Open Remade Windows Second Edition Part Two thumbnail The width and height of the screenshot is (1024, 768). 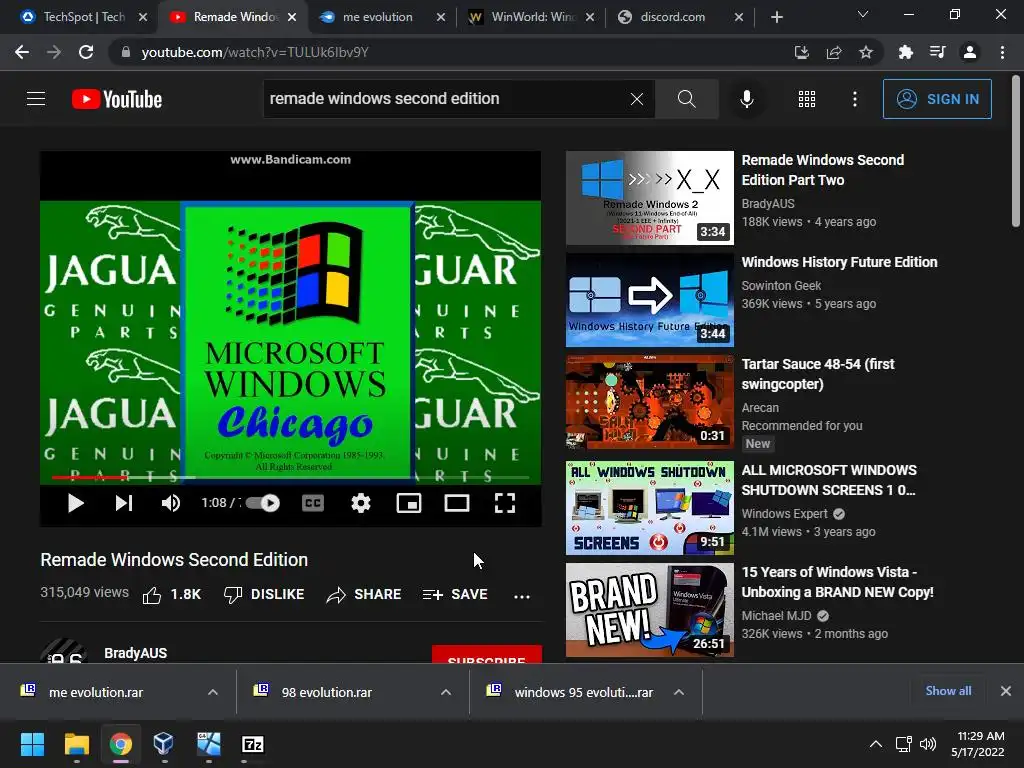650,198
